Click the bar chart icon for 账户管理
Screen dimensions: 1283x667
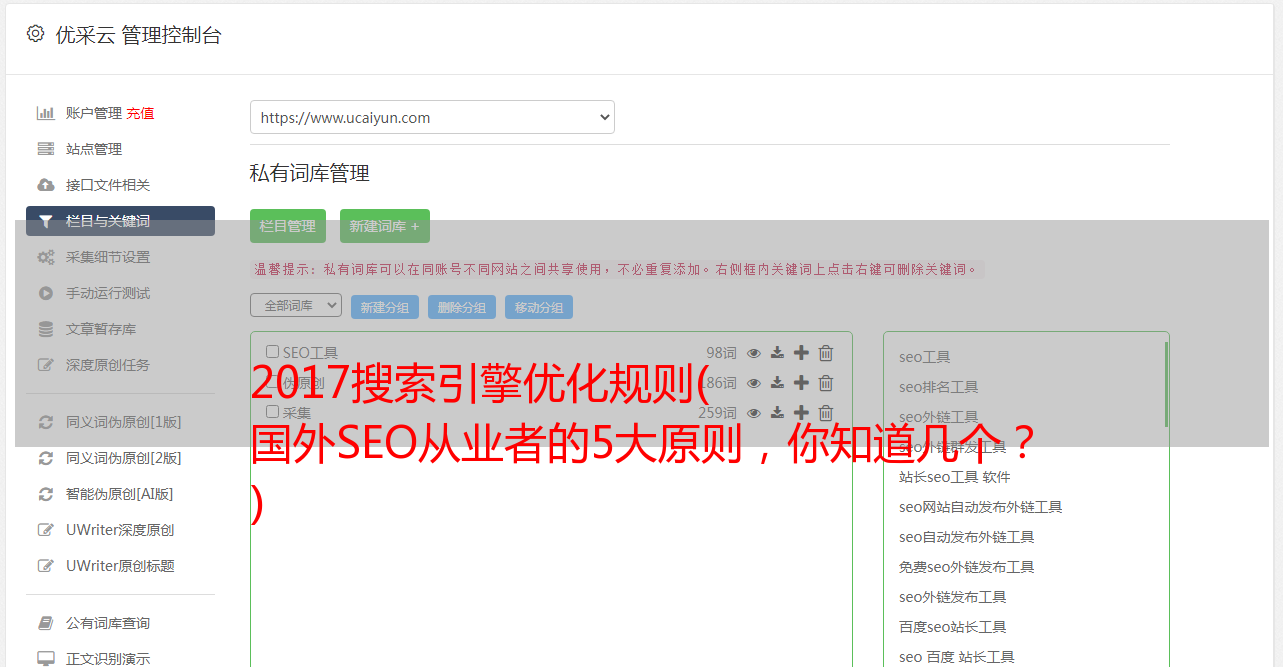coord(45,113)
